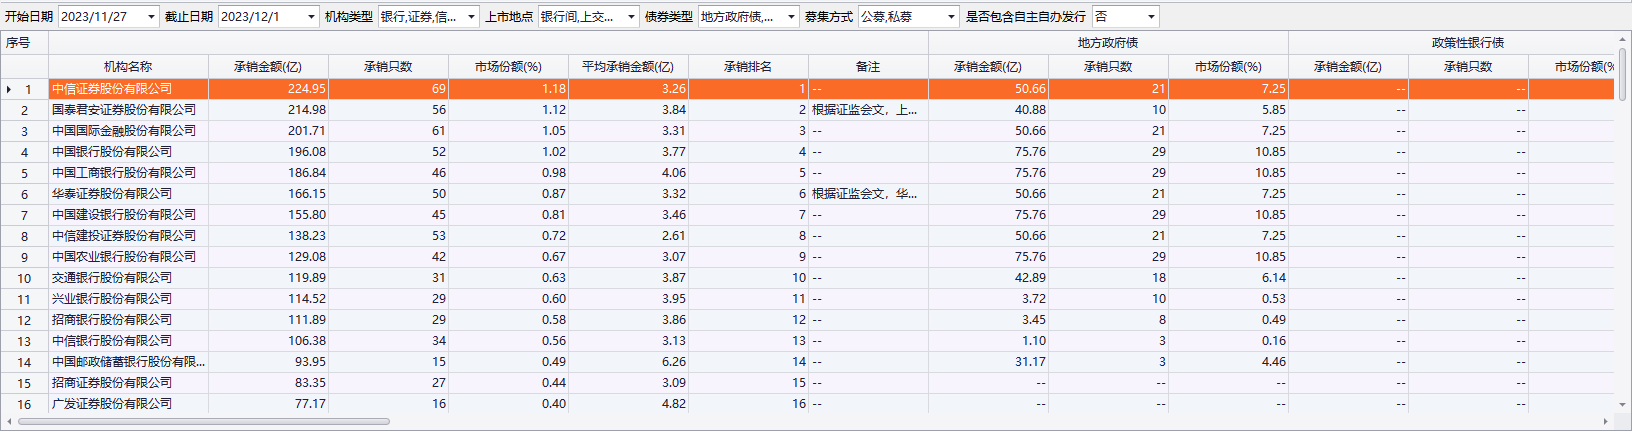1632x431 pixels.
Task: Open the 开始日期 date dropdown
Action: (x=151, y=17)
